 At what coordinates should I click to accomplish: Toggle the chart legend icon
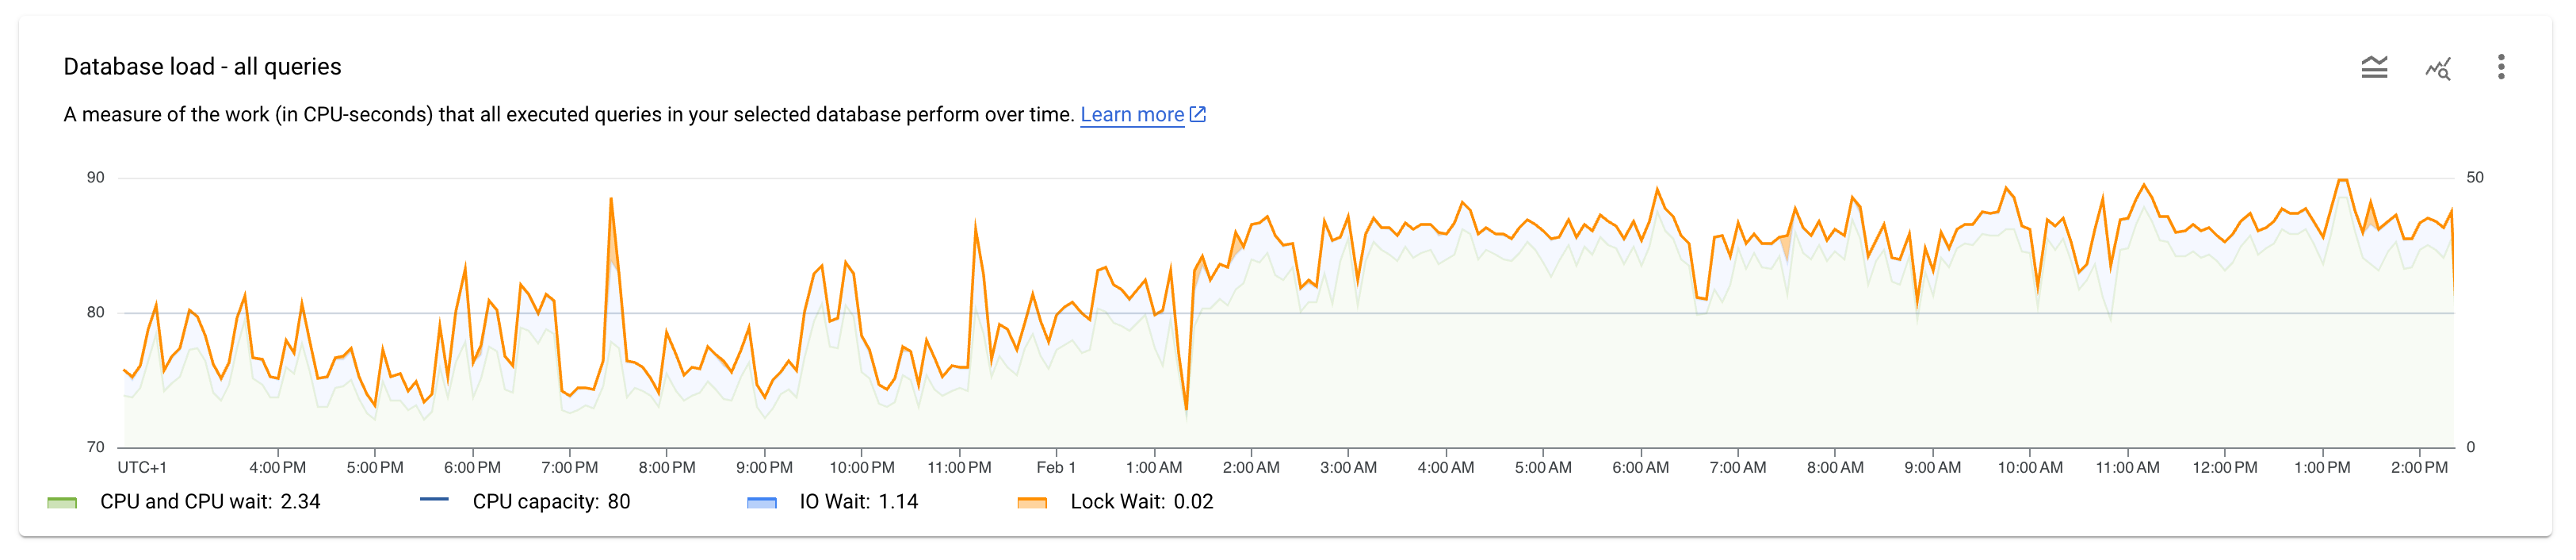[2374, 67]
